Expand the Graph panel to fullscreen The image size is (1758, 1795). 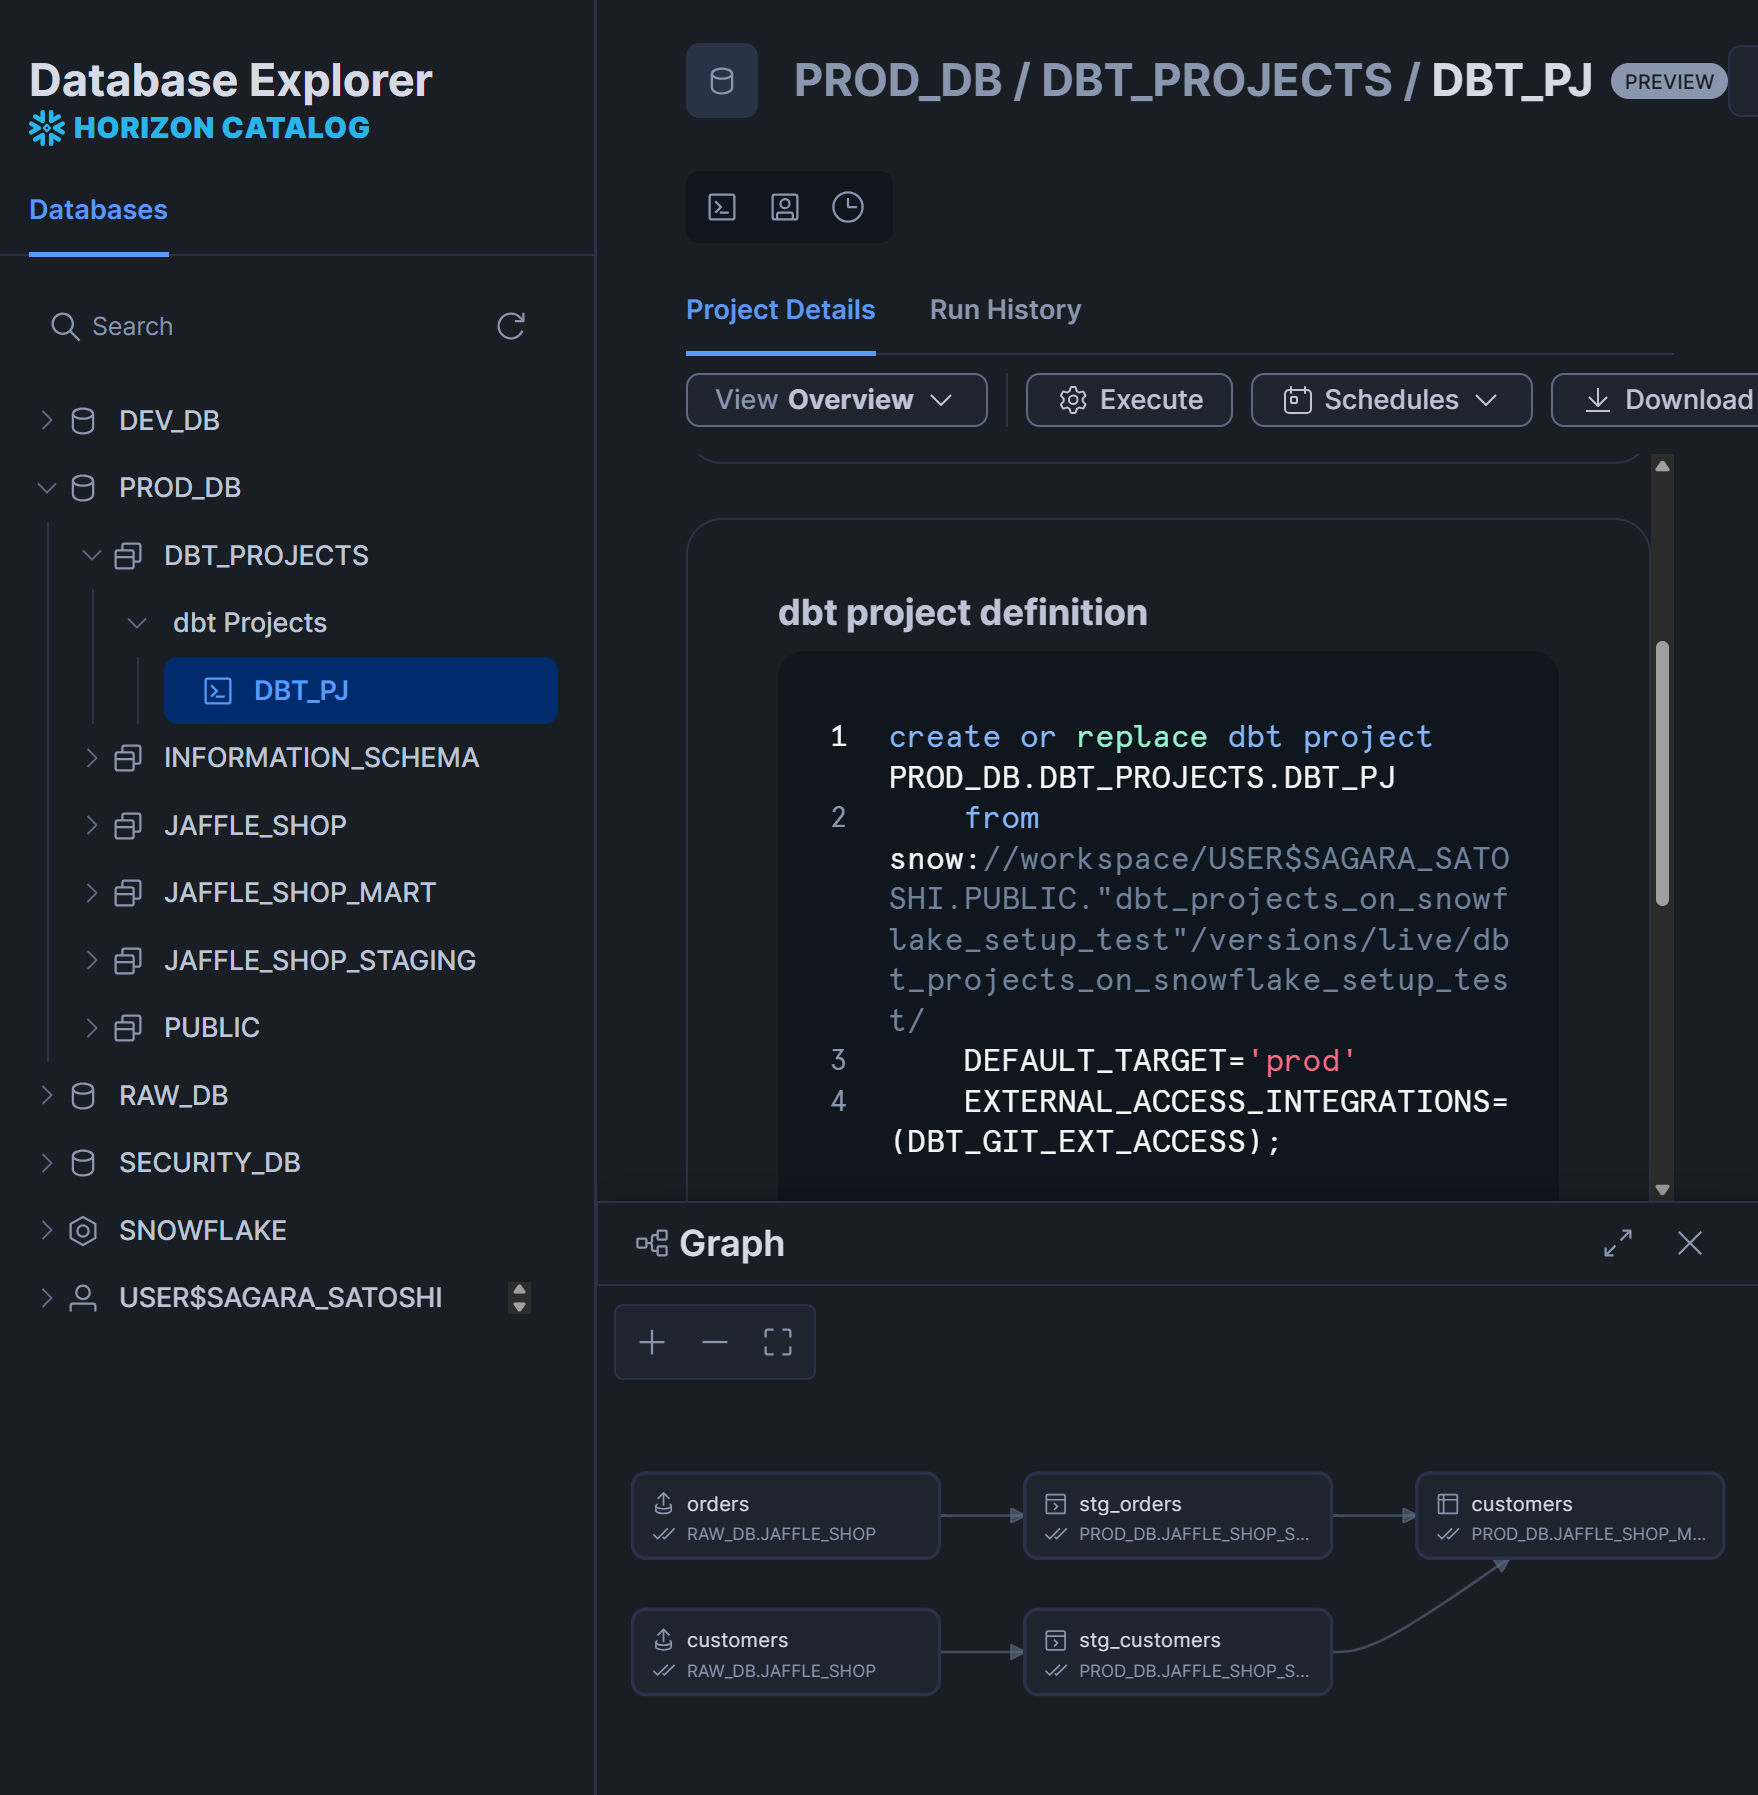(x=1618, y=1243)
